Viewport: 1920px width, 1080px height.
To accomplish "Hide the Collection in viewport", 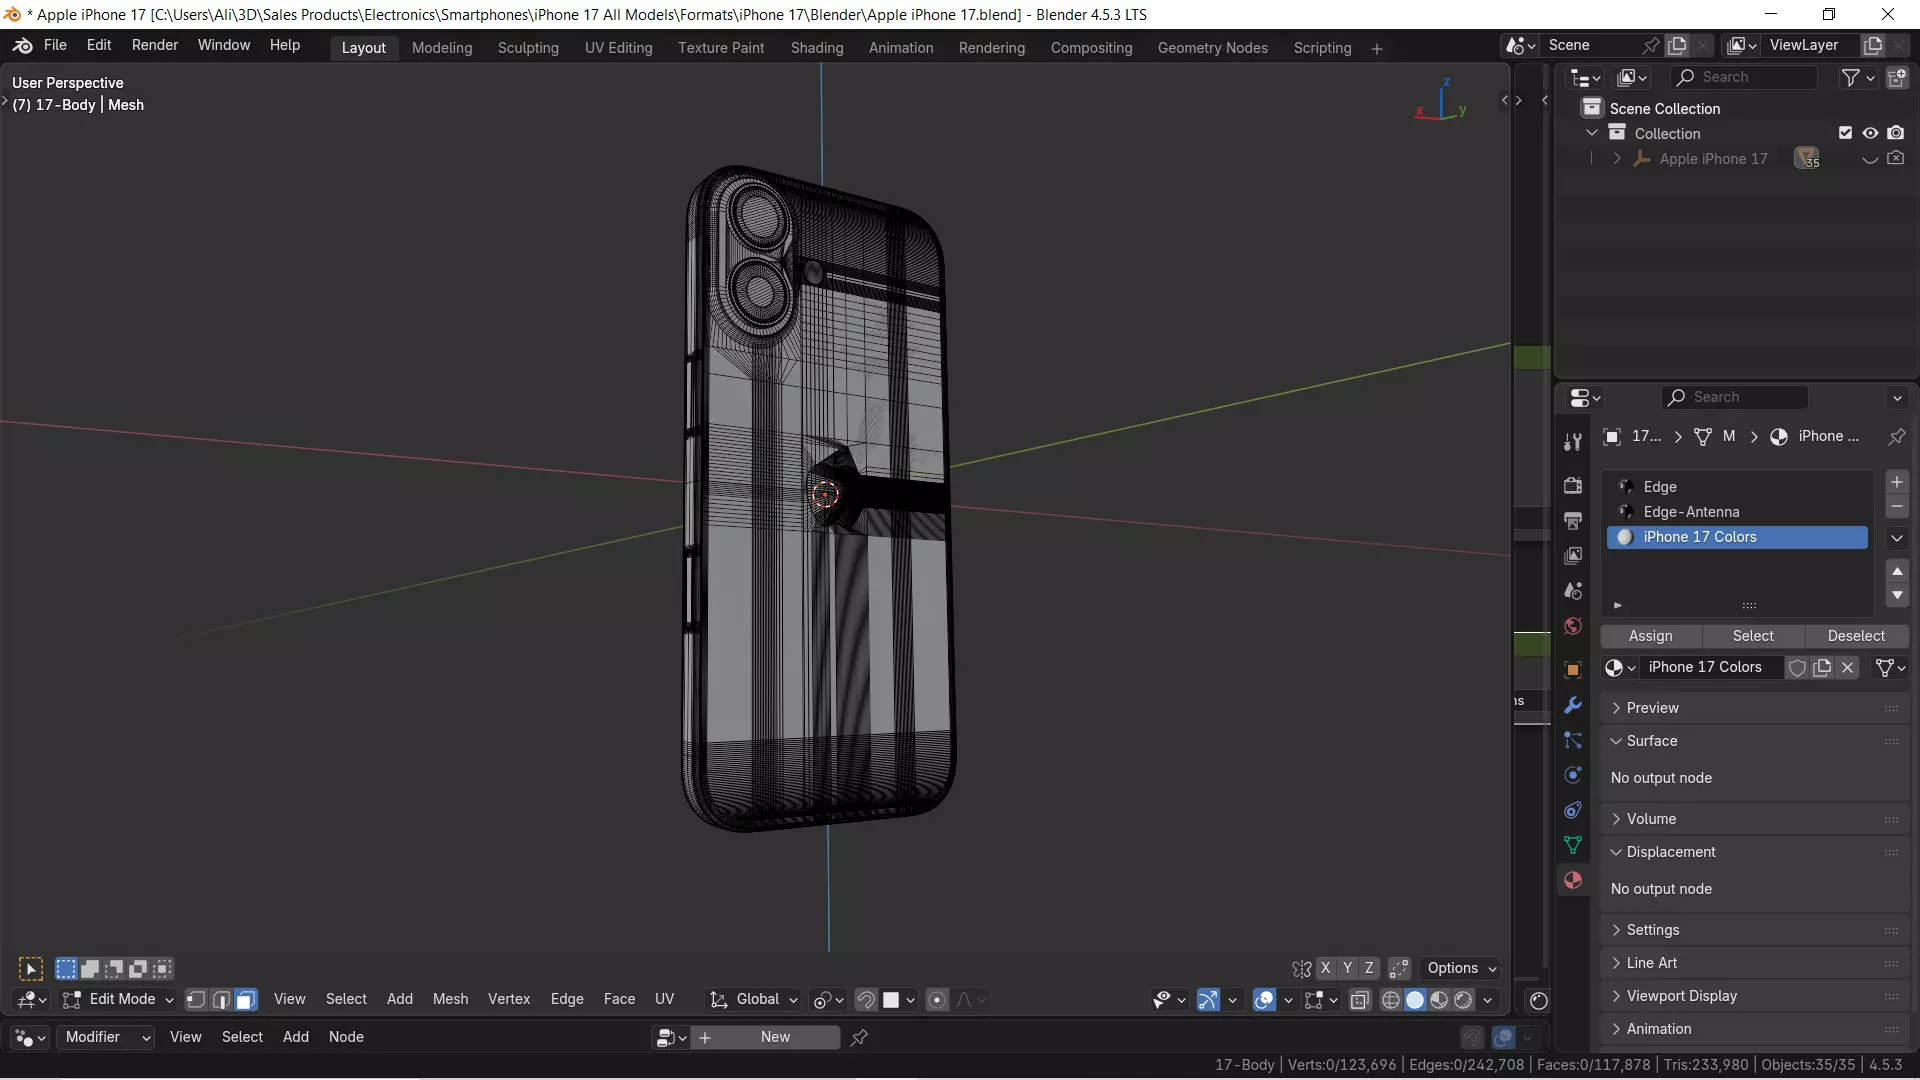I will click(1870, 133).
